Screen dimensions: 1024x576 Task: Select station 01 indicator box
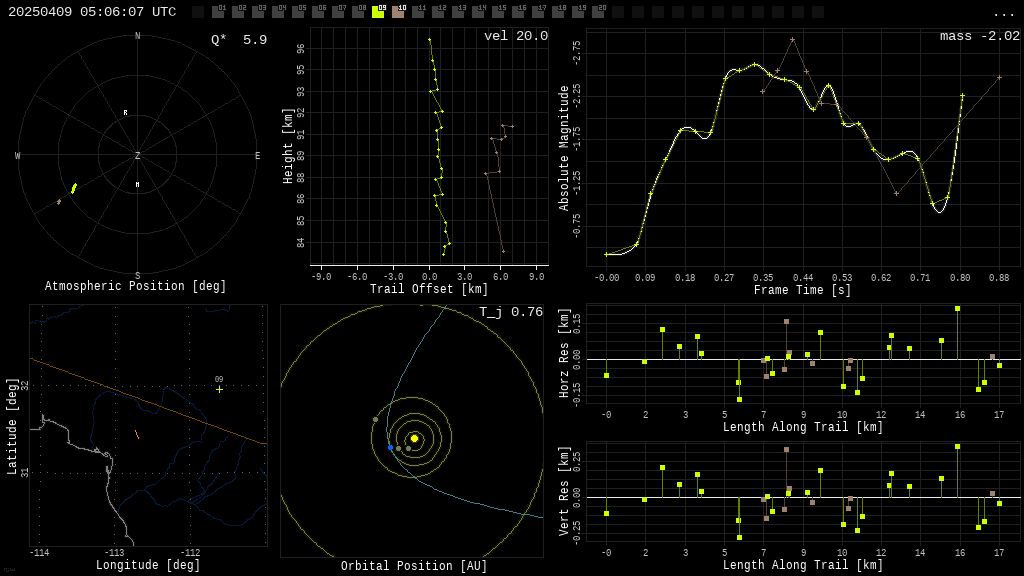(219, 12)
